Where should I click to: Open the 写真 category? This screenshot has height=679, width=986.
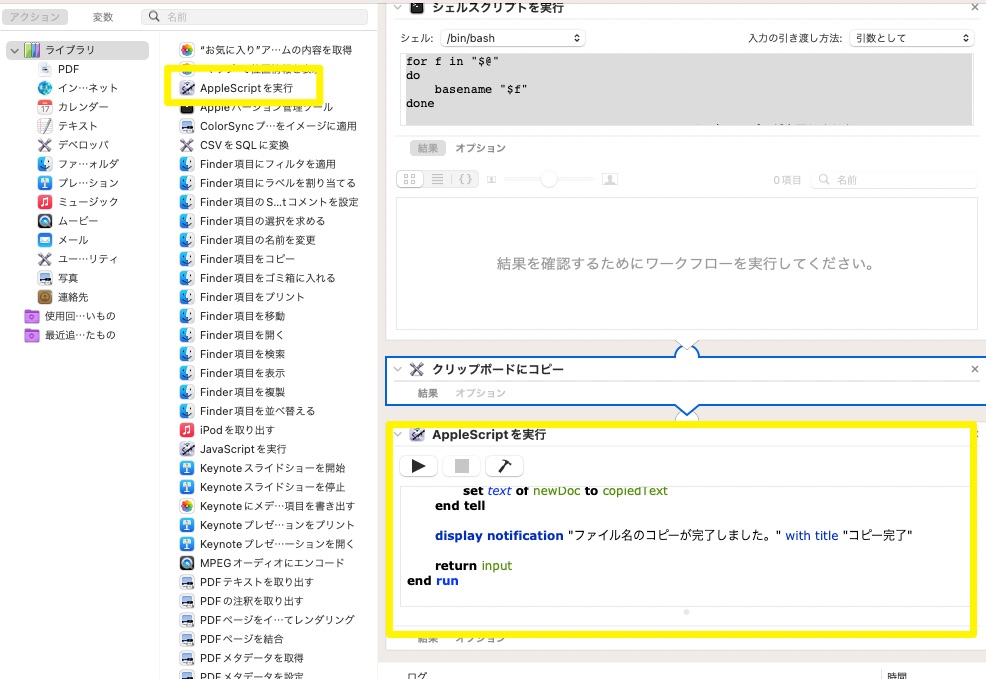[x=68, y=278]
